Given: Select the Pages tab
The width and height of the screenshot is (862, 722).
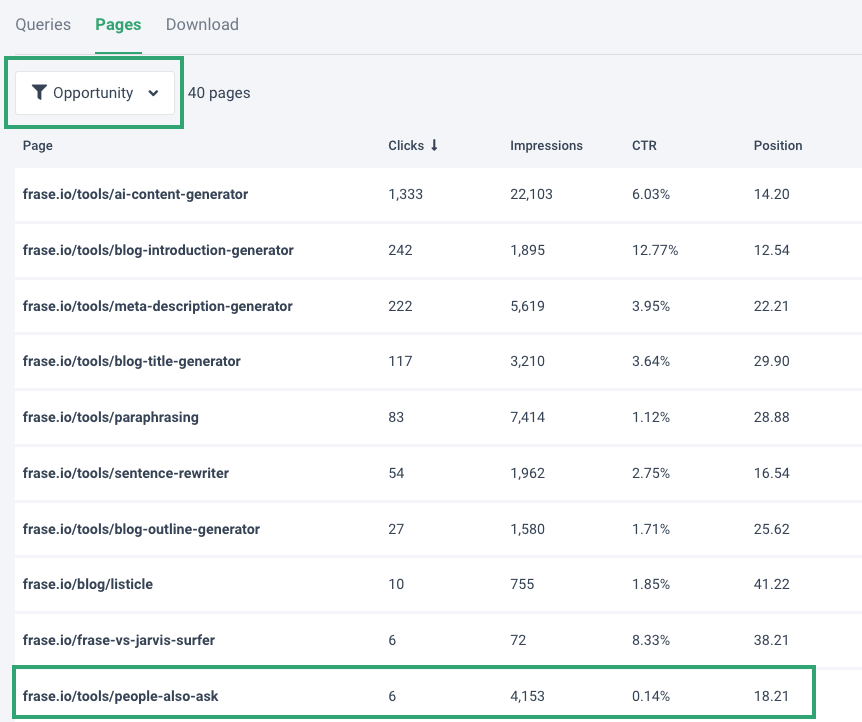Looking at the screenshot, I should click(x=118, y=25).
